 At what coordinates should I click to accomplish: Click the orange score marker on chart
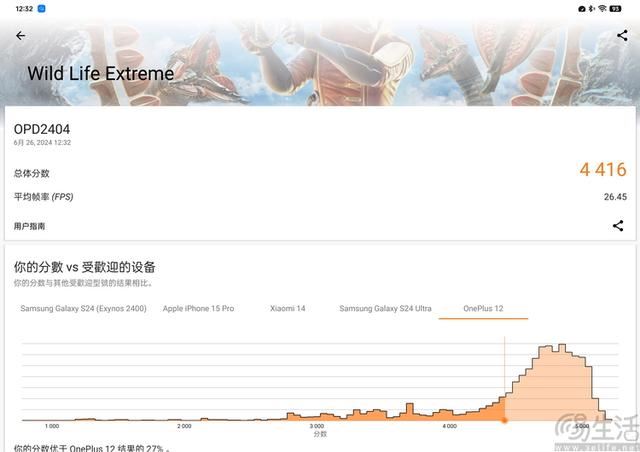click(x=504, y=420)
